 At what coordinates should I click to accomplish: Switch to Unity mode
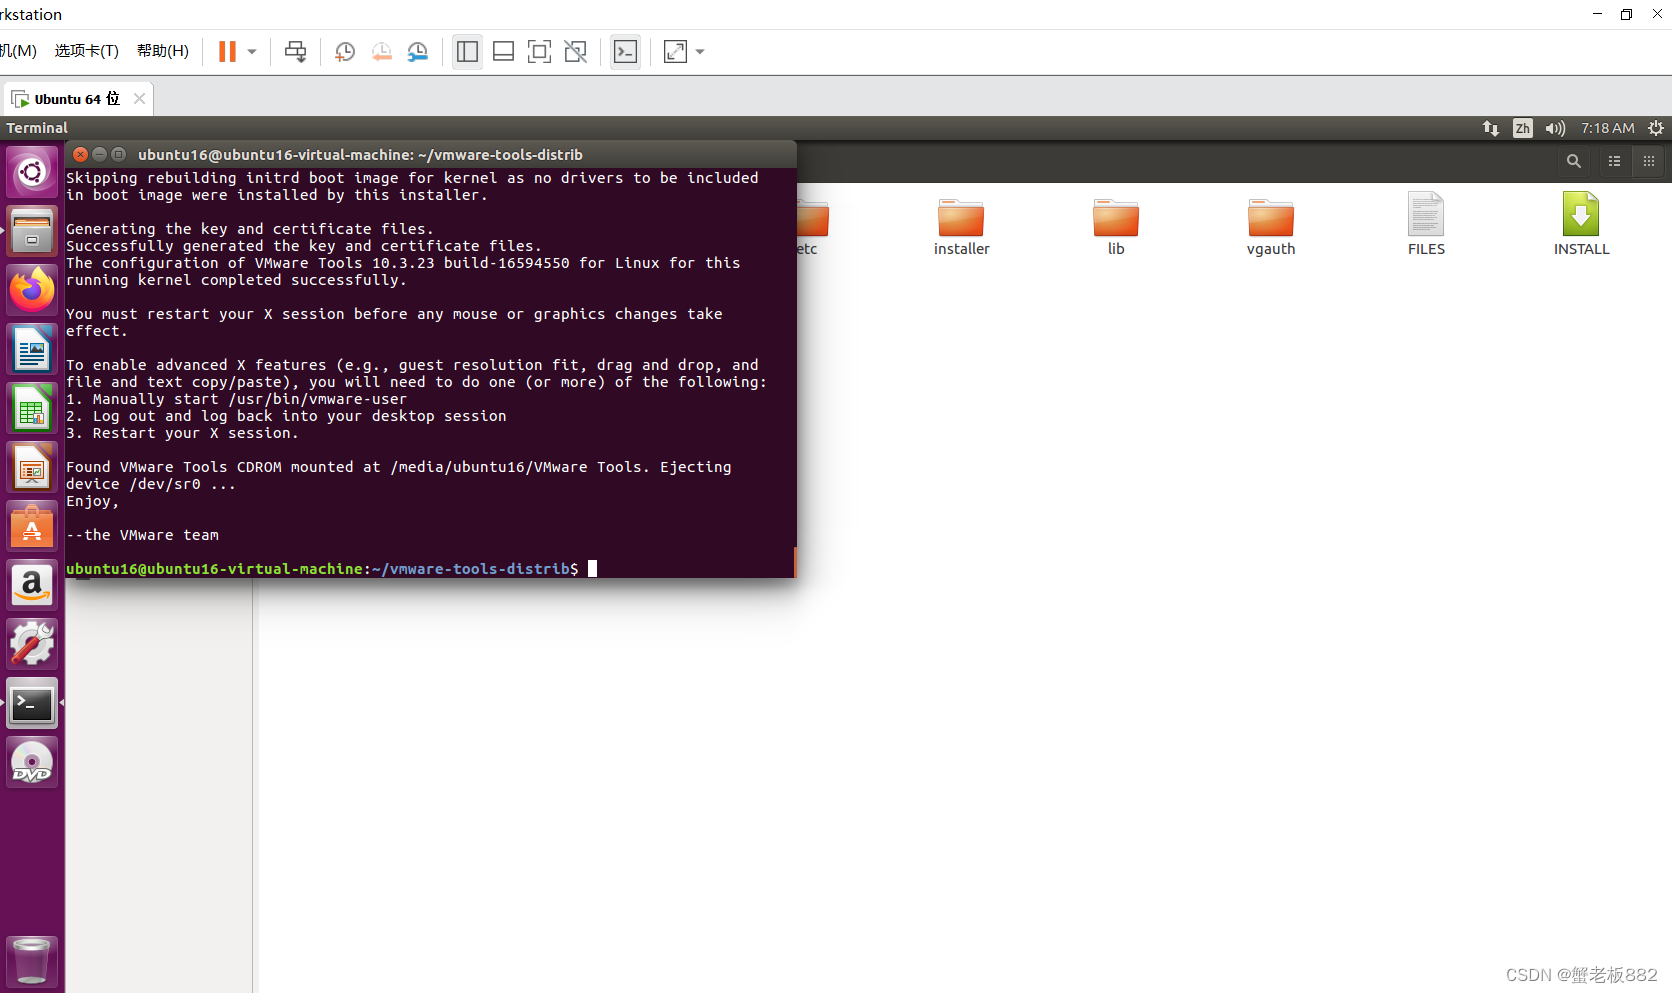pos(575,52)
